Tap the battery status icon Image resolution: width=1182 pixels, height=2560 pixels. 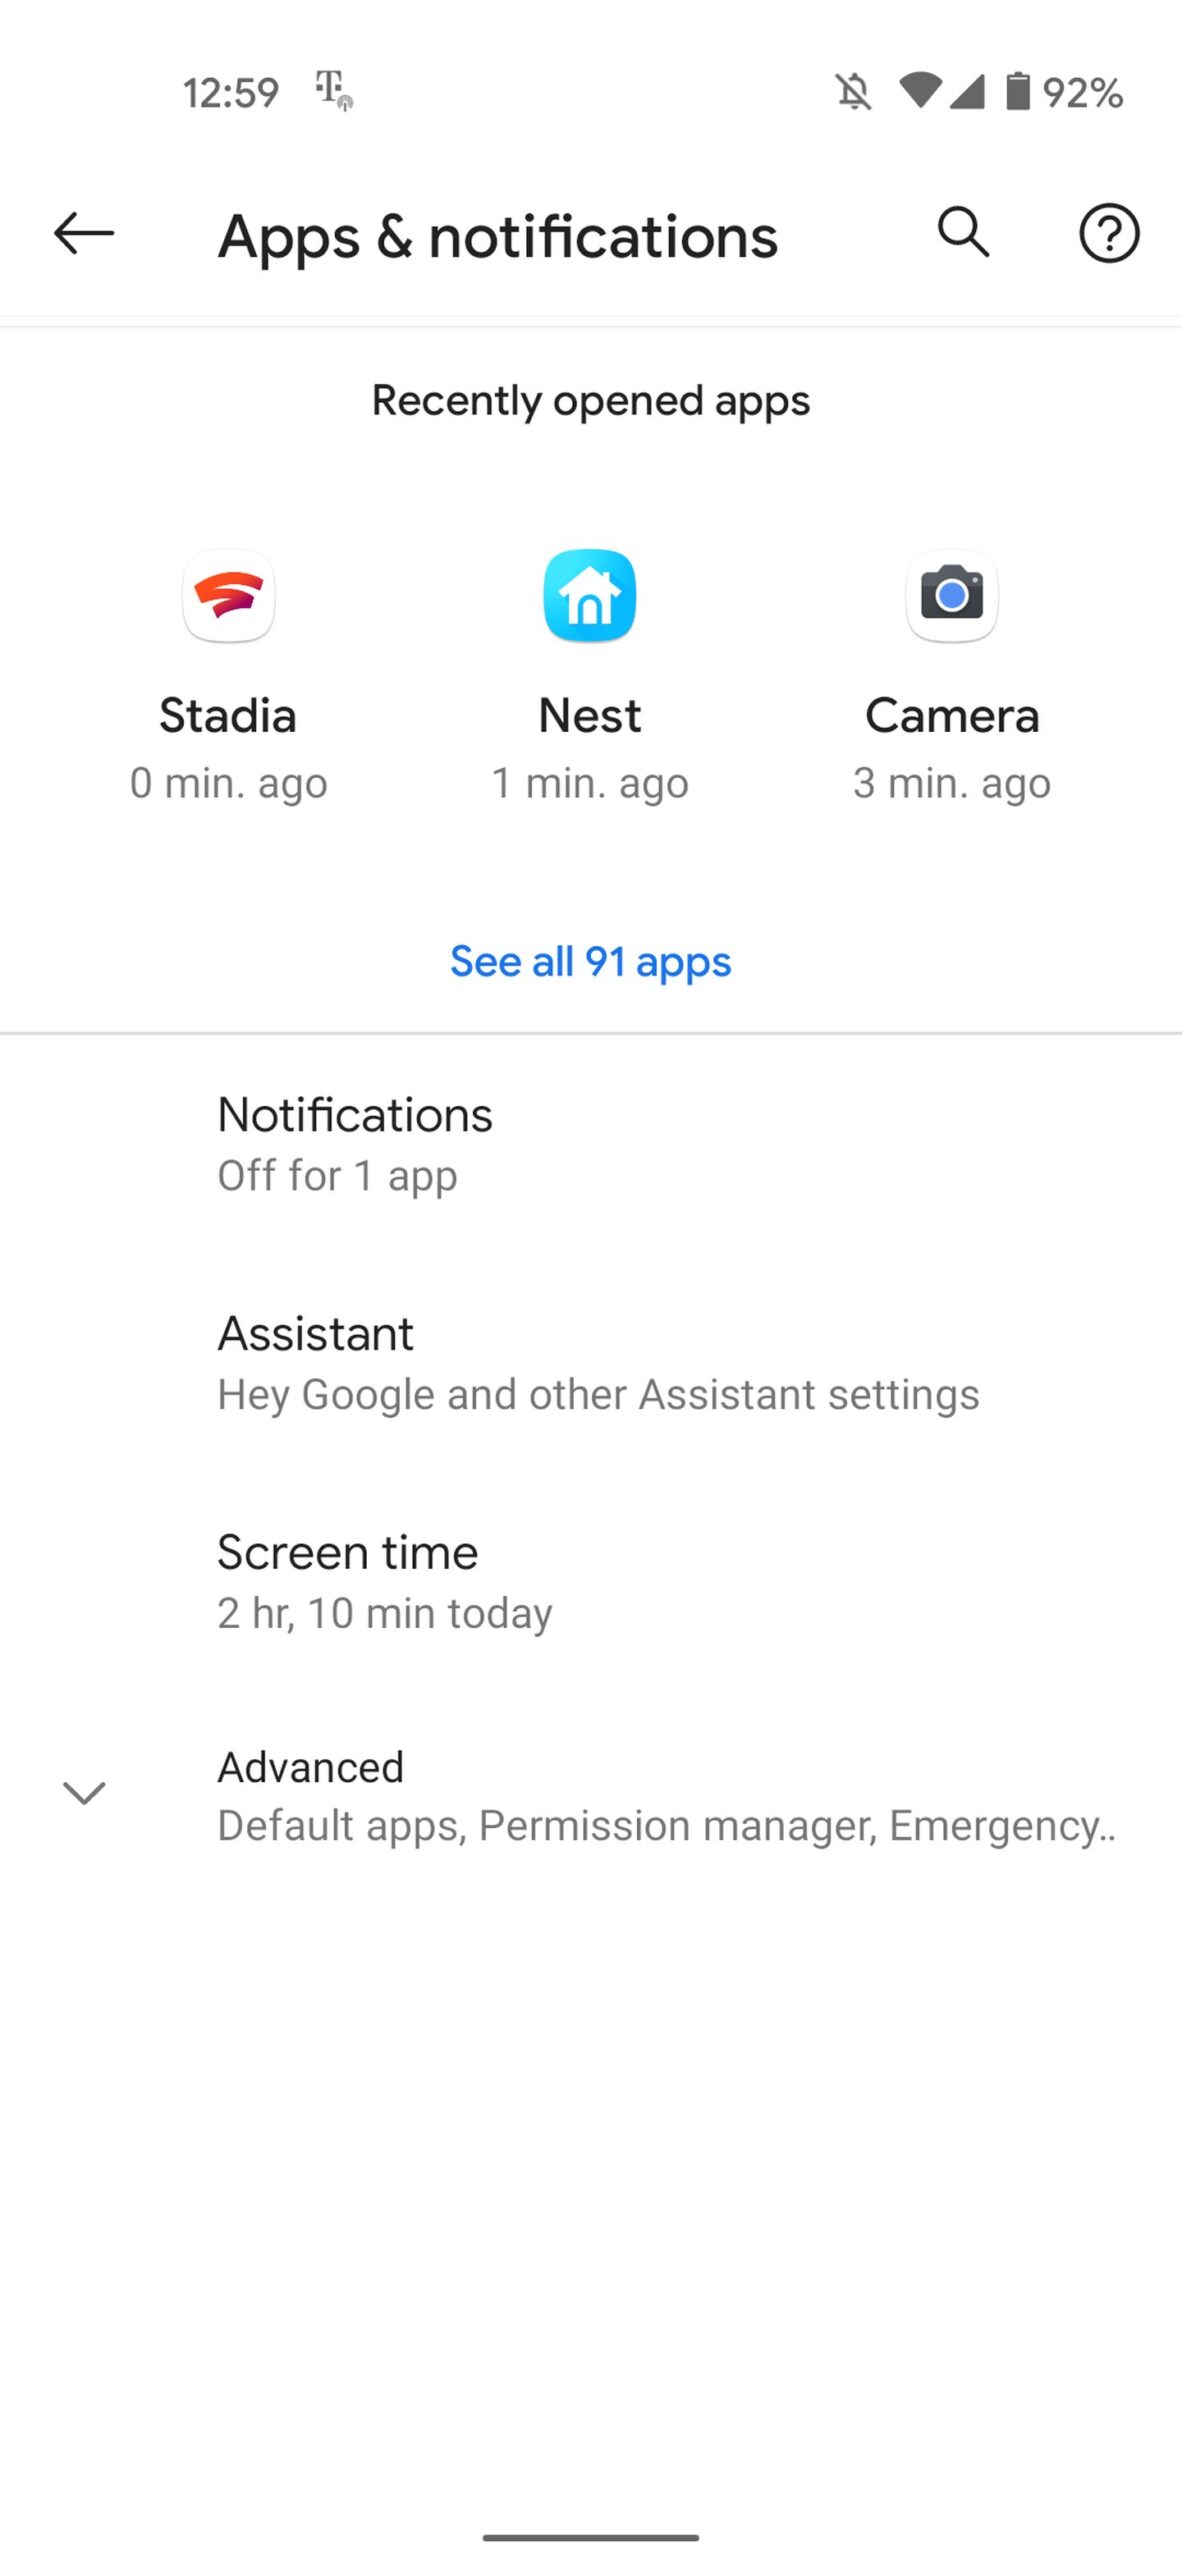point(1017,92)
